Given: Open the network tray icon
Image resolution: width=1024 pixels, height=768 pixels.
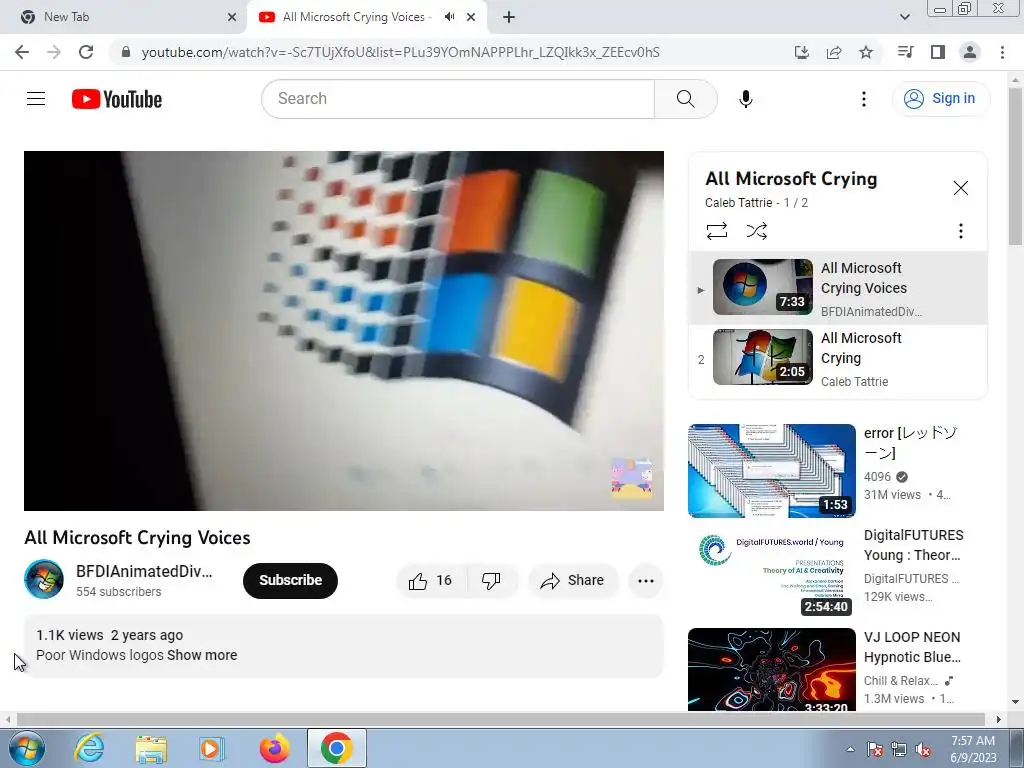Looking at the screenshot, I should (x=899, y=749).
